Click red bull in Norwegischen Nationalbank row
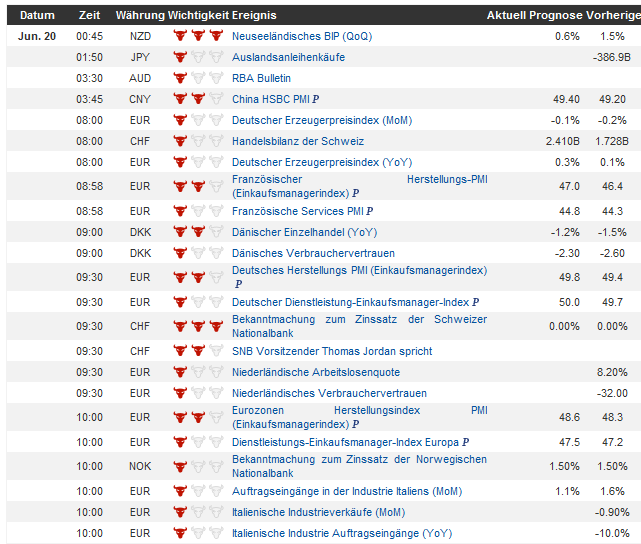Image resolution: width=641 pixels, height=544 pixels. click(x=180, y=466)
